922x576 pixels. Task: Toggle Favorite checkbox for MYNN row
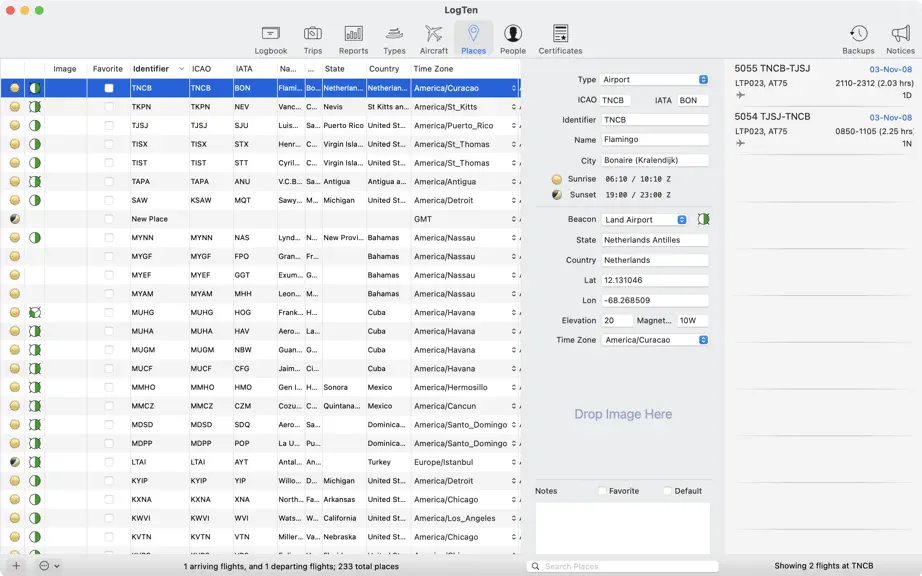pos(109,238)
